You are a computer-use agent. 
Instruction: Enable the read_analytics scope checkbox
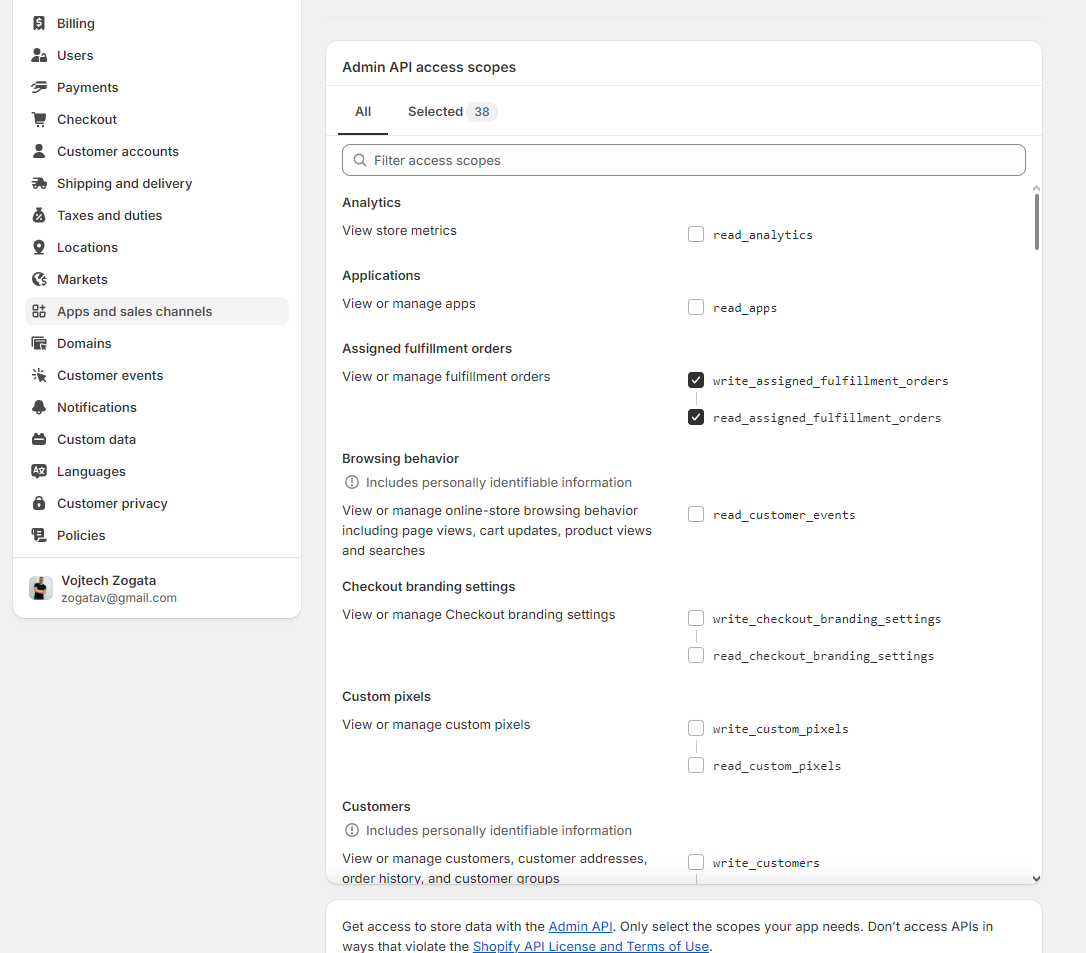696,234
